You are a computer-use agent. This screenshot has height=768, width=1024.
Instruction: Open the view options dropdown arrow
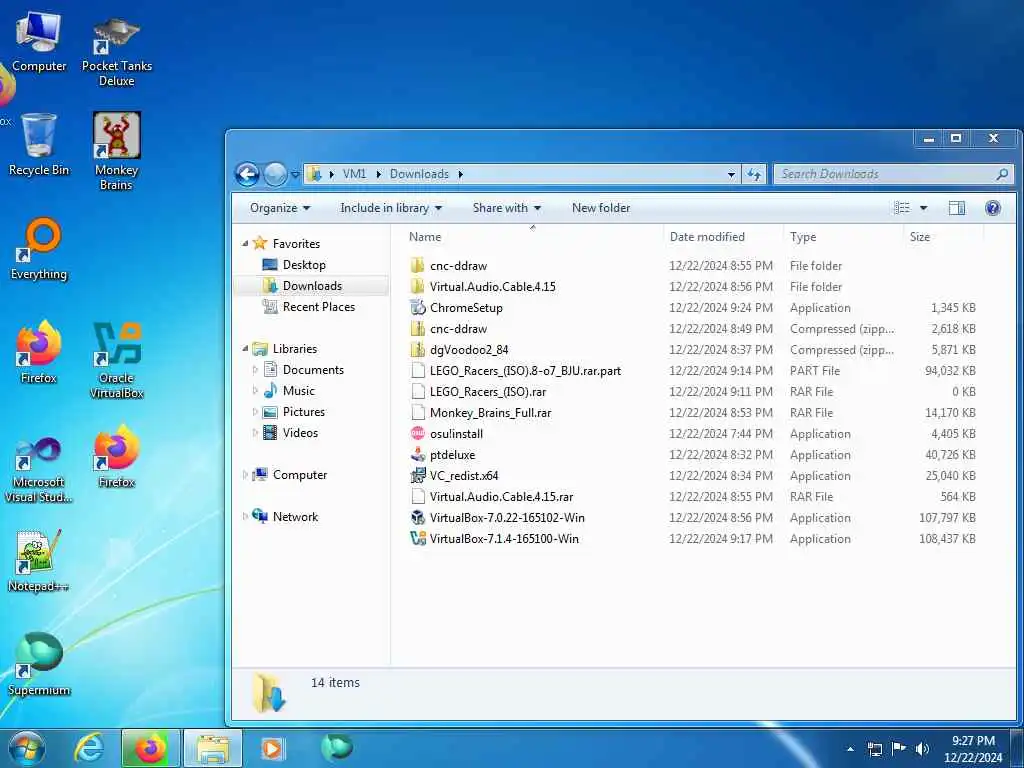[923, 208]
